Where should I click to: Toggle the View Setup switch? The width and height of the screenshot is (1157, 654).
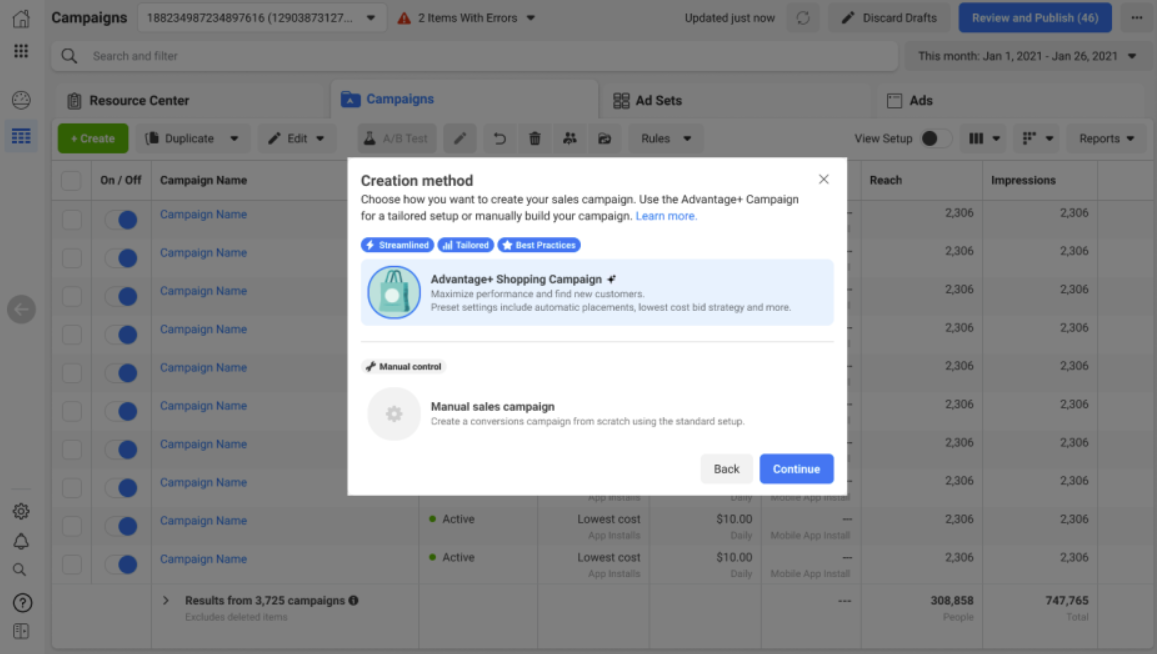pyautogui.click(x=938, y=138)
